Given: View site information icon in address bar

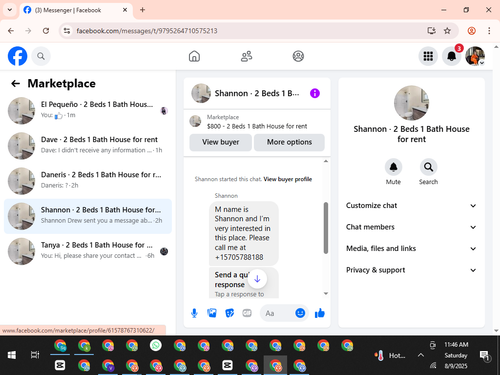Looking at the screenshot, I should 67,31.
